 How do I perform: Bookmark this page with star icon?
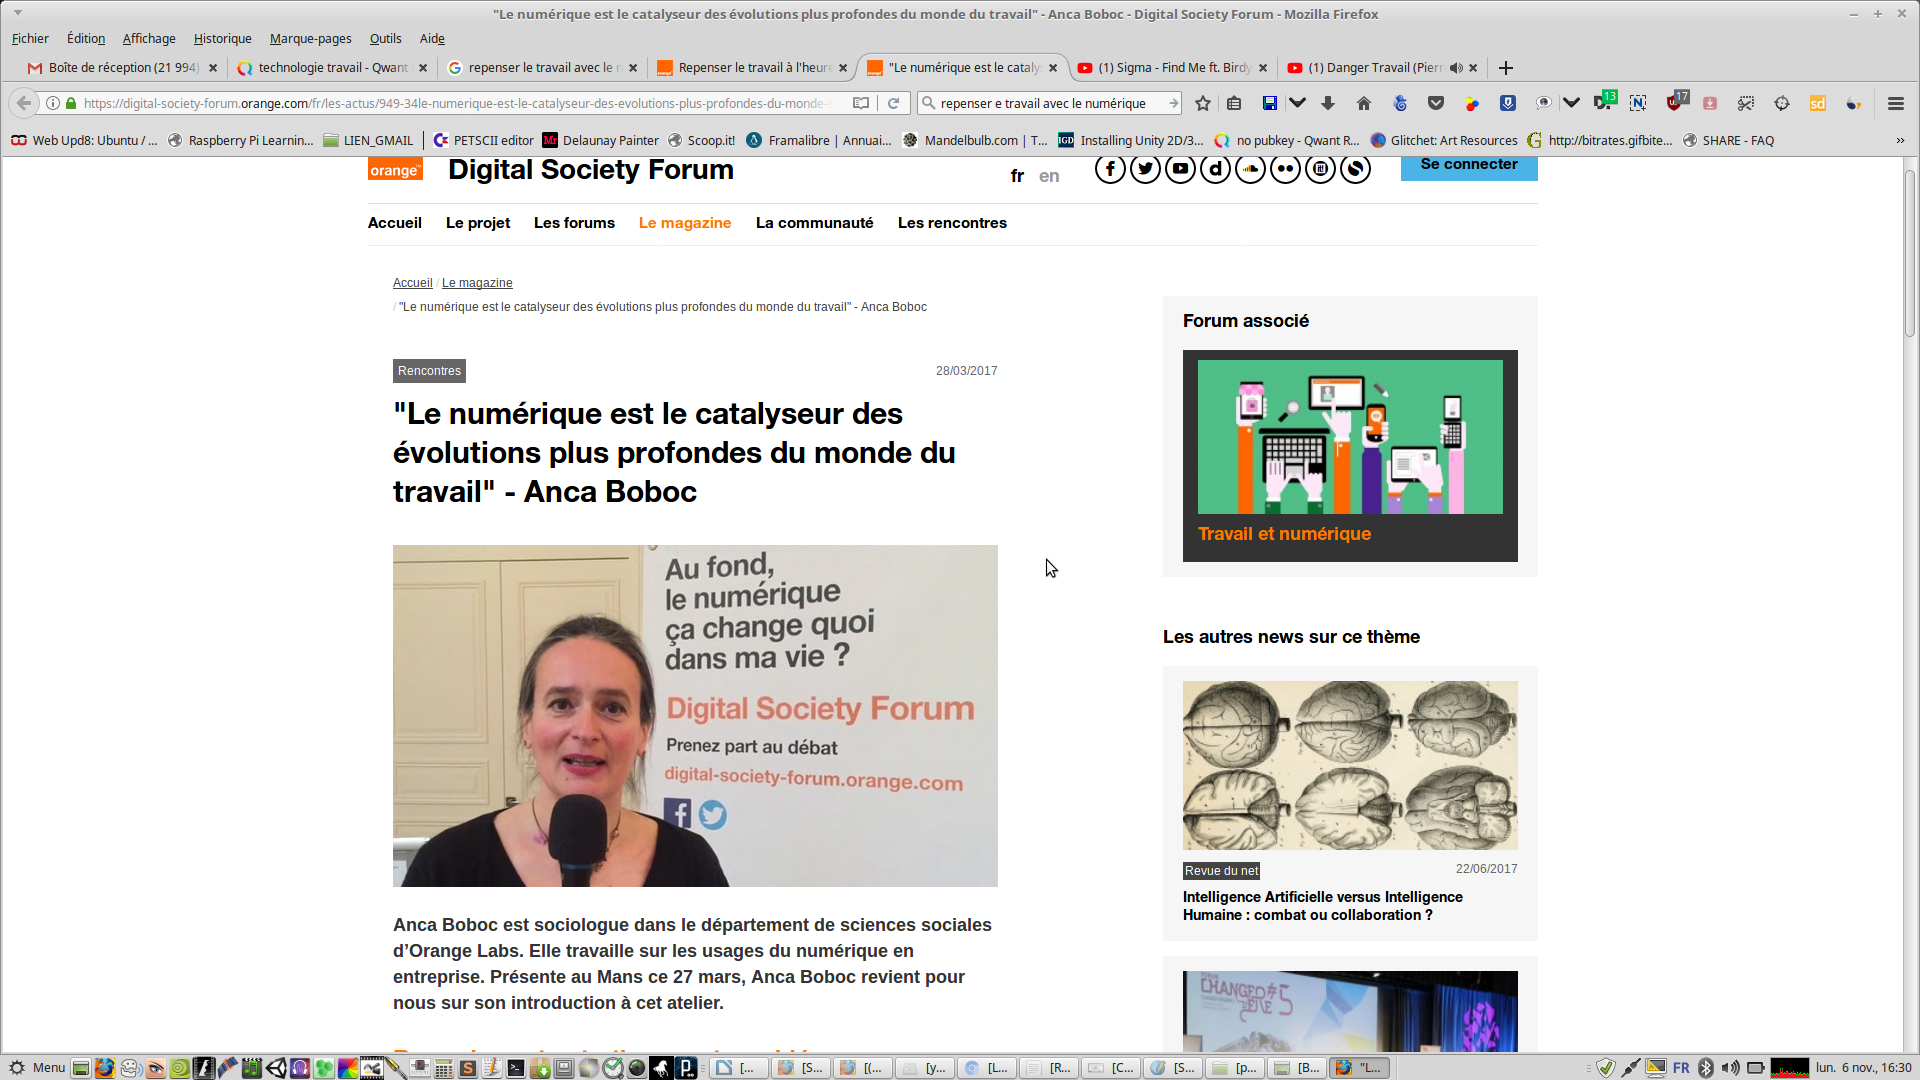tap(1203, 103)
